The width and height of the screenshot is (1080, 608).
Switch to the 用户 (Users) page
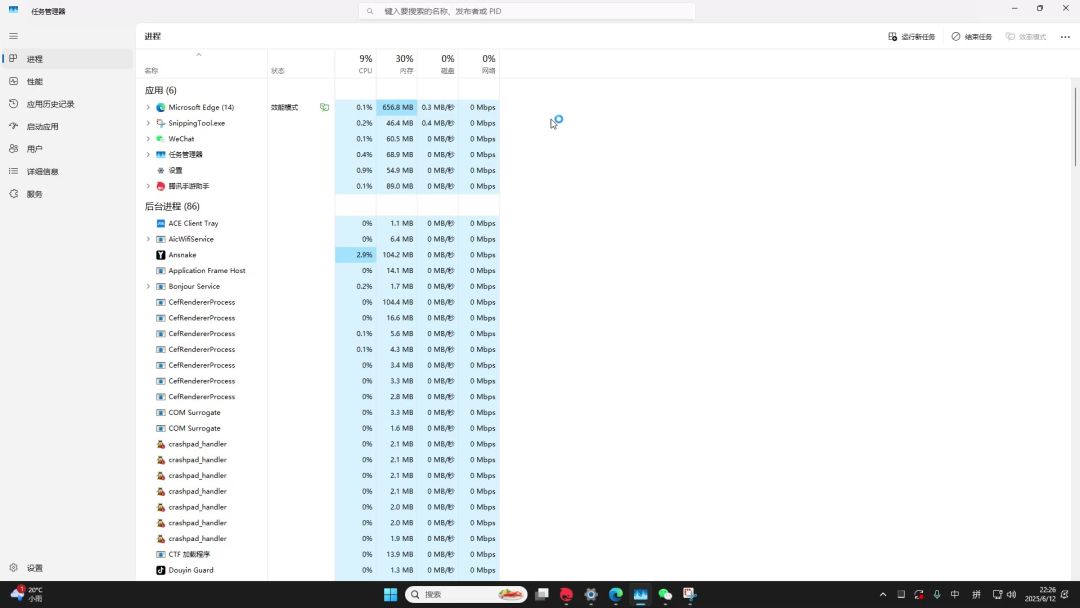(x=35, y=149)
